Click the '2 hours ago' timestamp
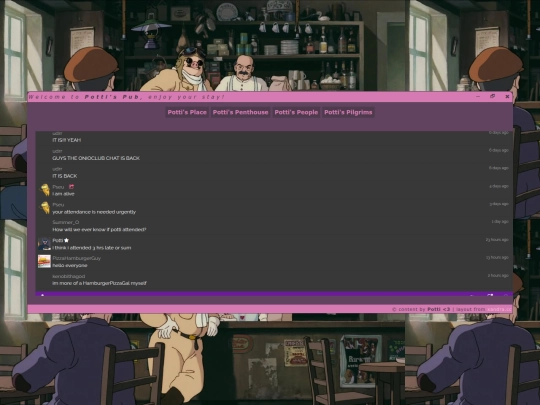This screenshot has width=540, height=405. [x=498, y=276]
